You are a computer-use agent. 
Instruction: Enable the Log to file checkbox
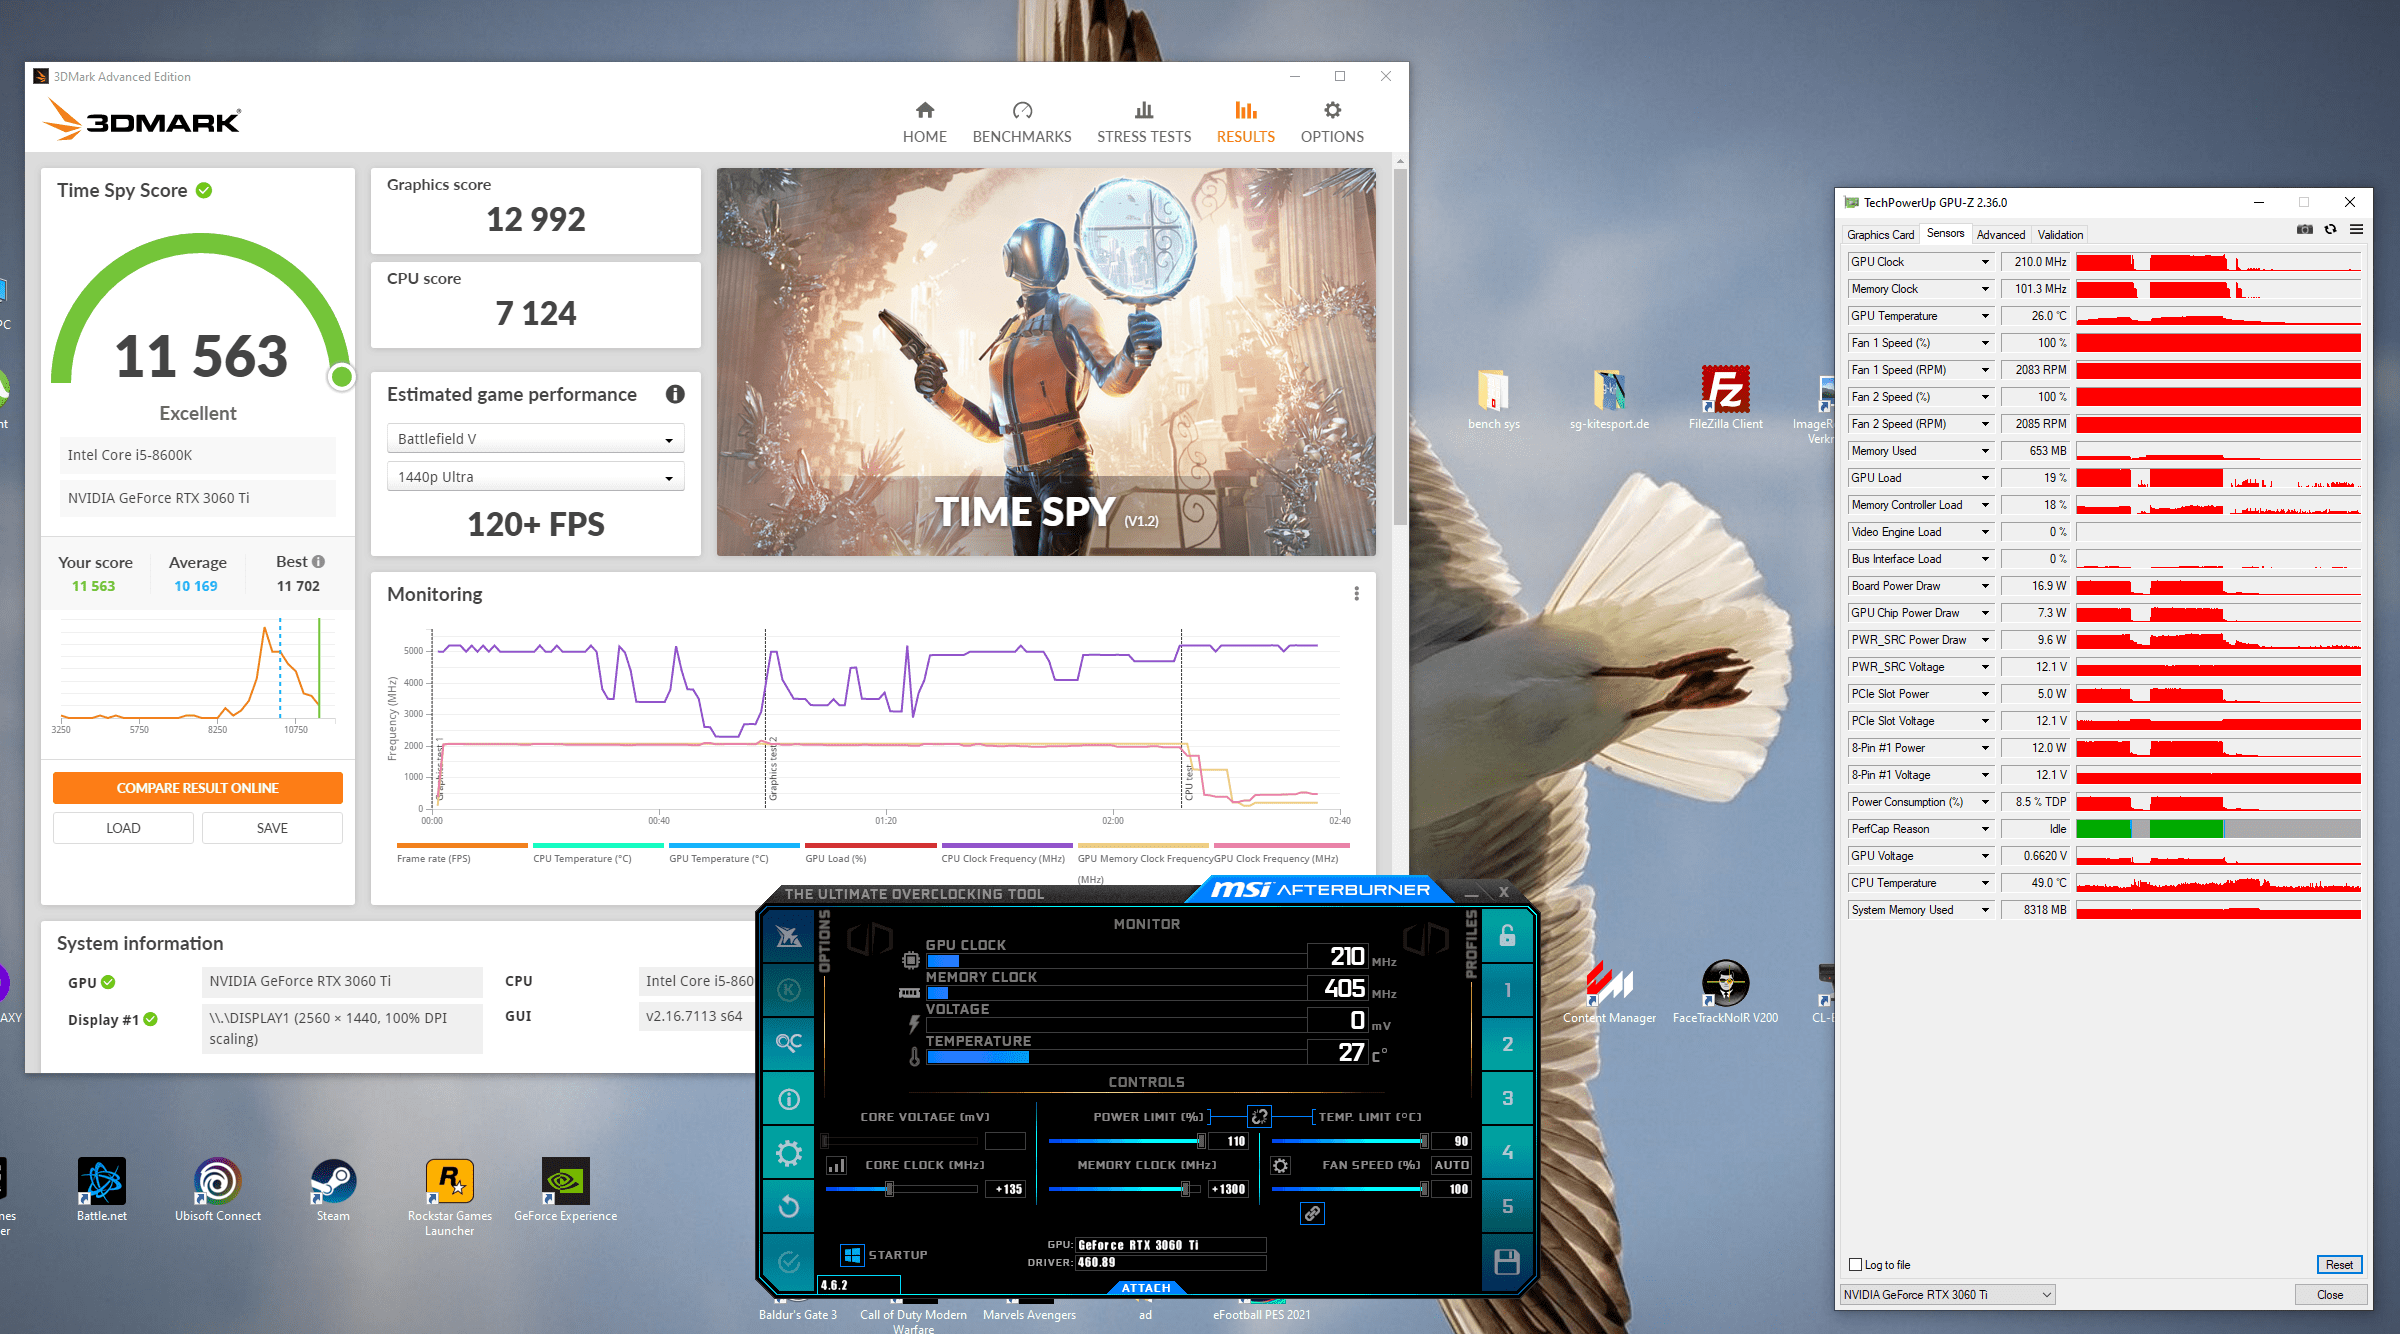point(1856,1265)
